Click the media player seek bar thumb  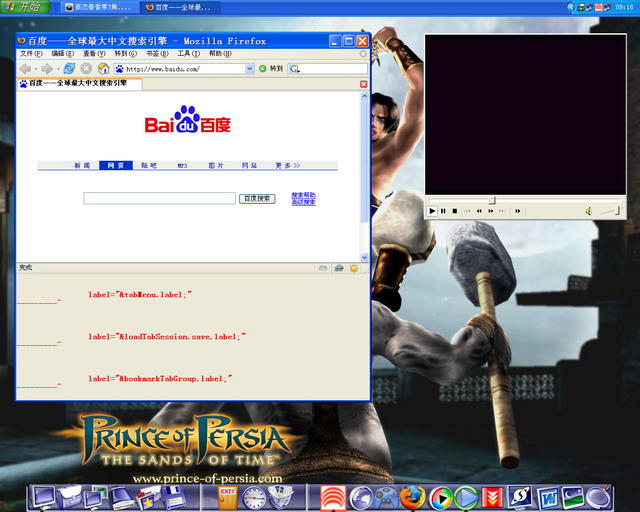(x=492, y=200)
